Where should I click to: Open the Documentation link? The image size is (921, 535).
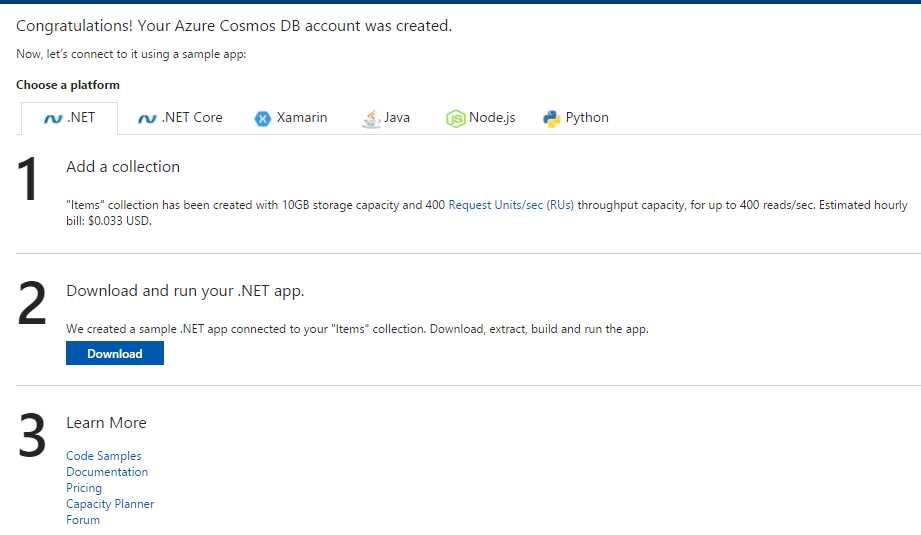[x=107, y=472]
